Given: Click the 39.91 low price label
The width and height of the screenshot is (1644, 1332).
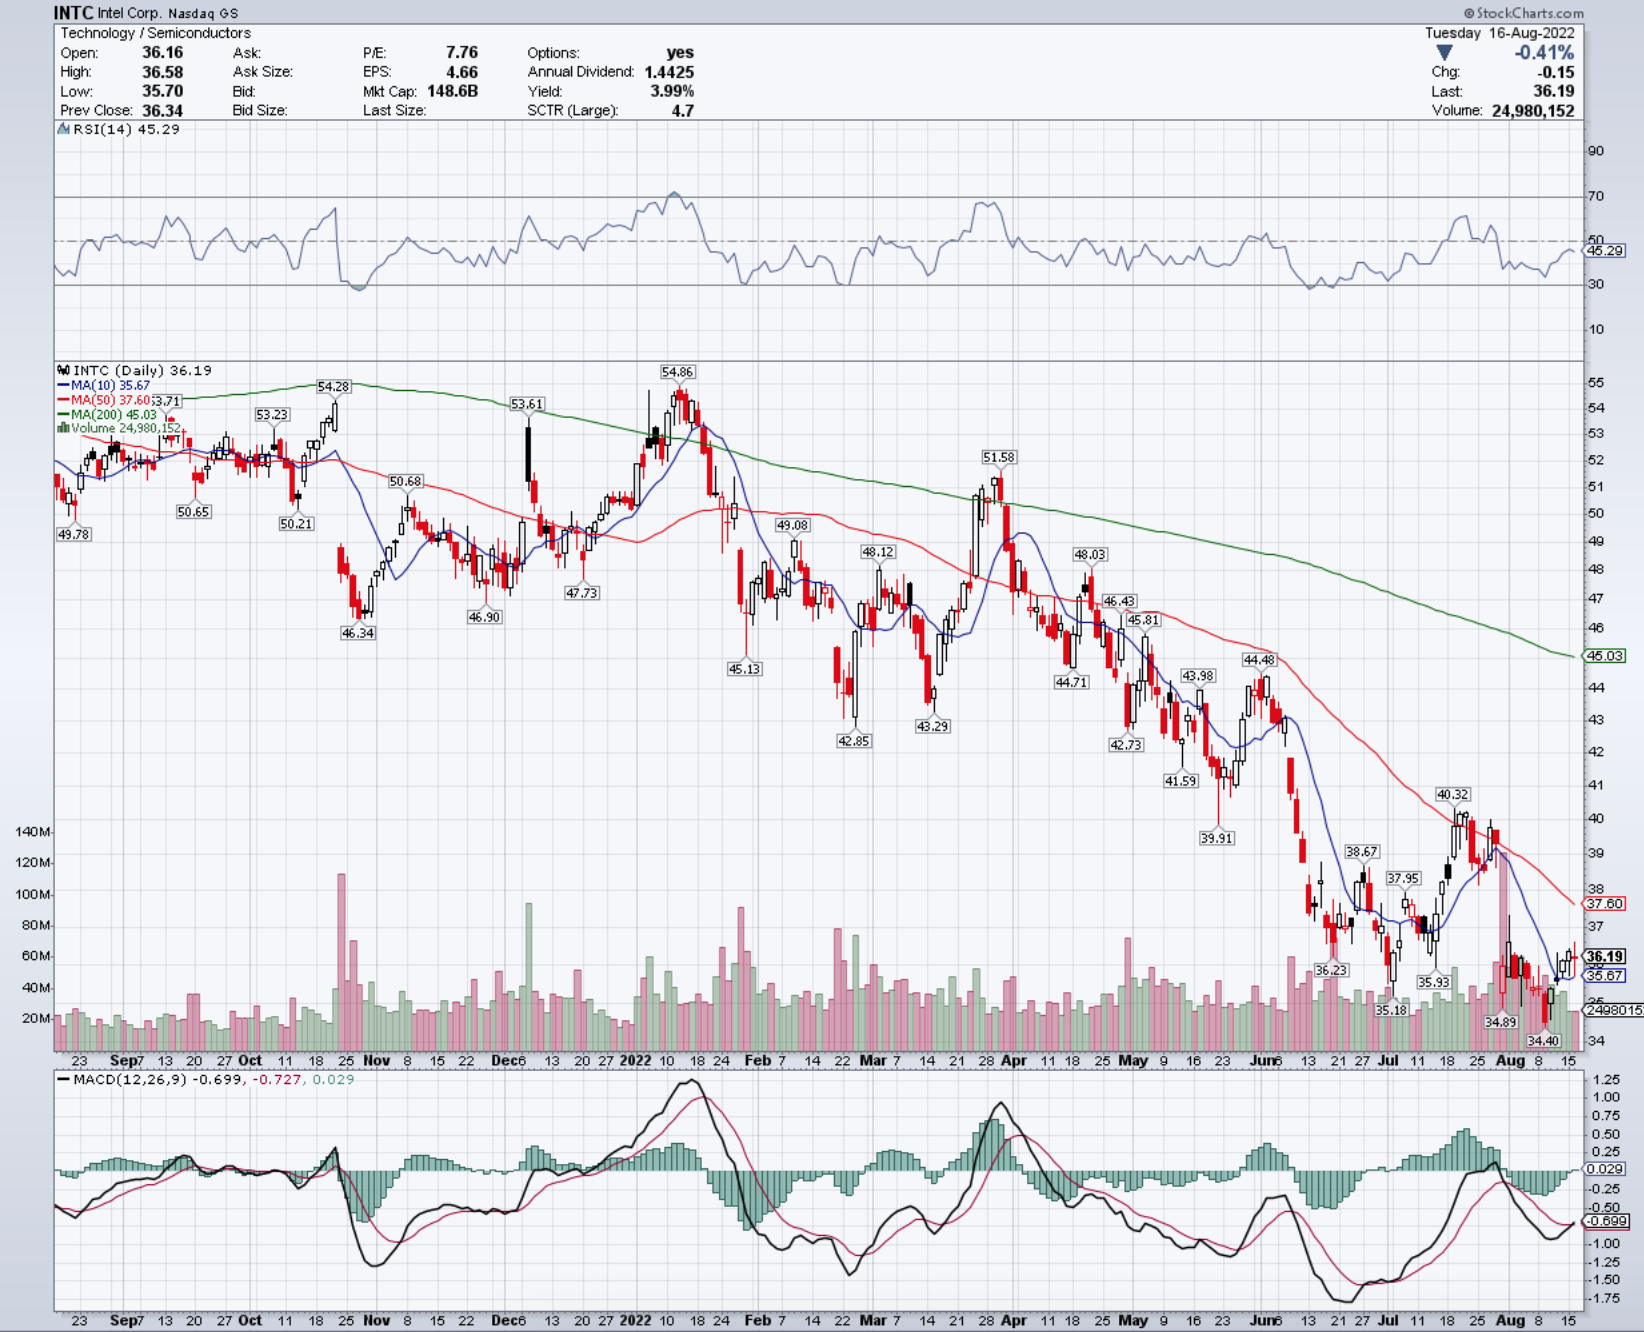Looking at the screenshot, I should (1217, 838).
